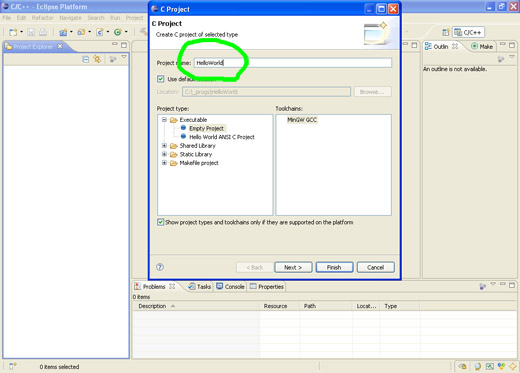The width and height of the screenshot is (520, 373).
Task: Select the Shared Library folder item
Action: pyautogui.click(x=197, y=146)
